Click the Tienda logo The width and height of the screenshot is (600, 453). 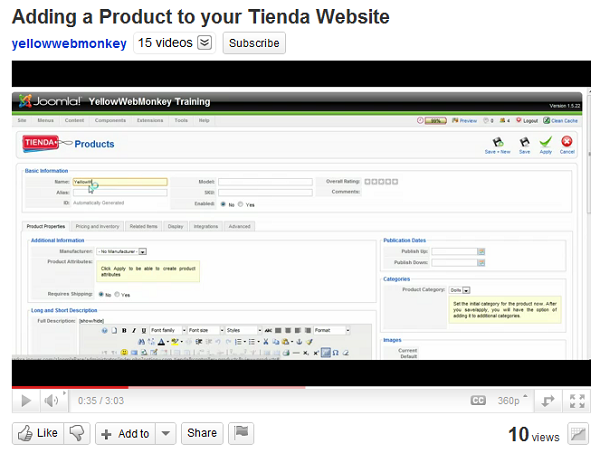41,143
